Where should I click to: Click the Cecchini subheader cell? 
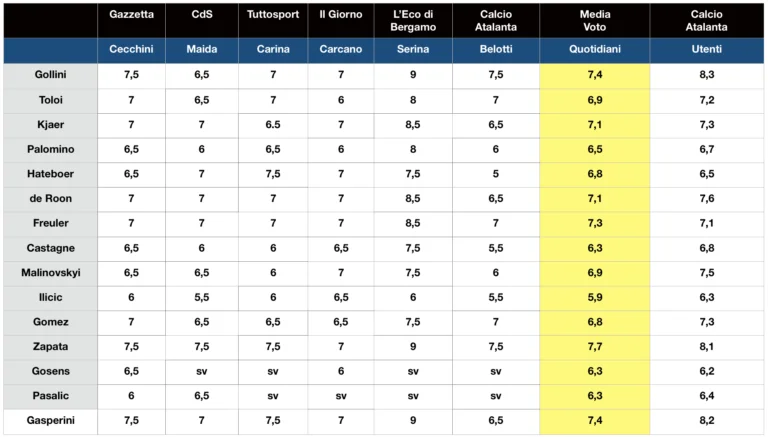point(131,49)
